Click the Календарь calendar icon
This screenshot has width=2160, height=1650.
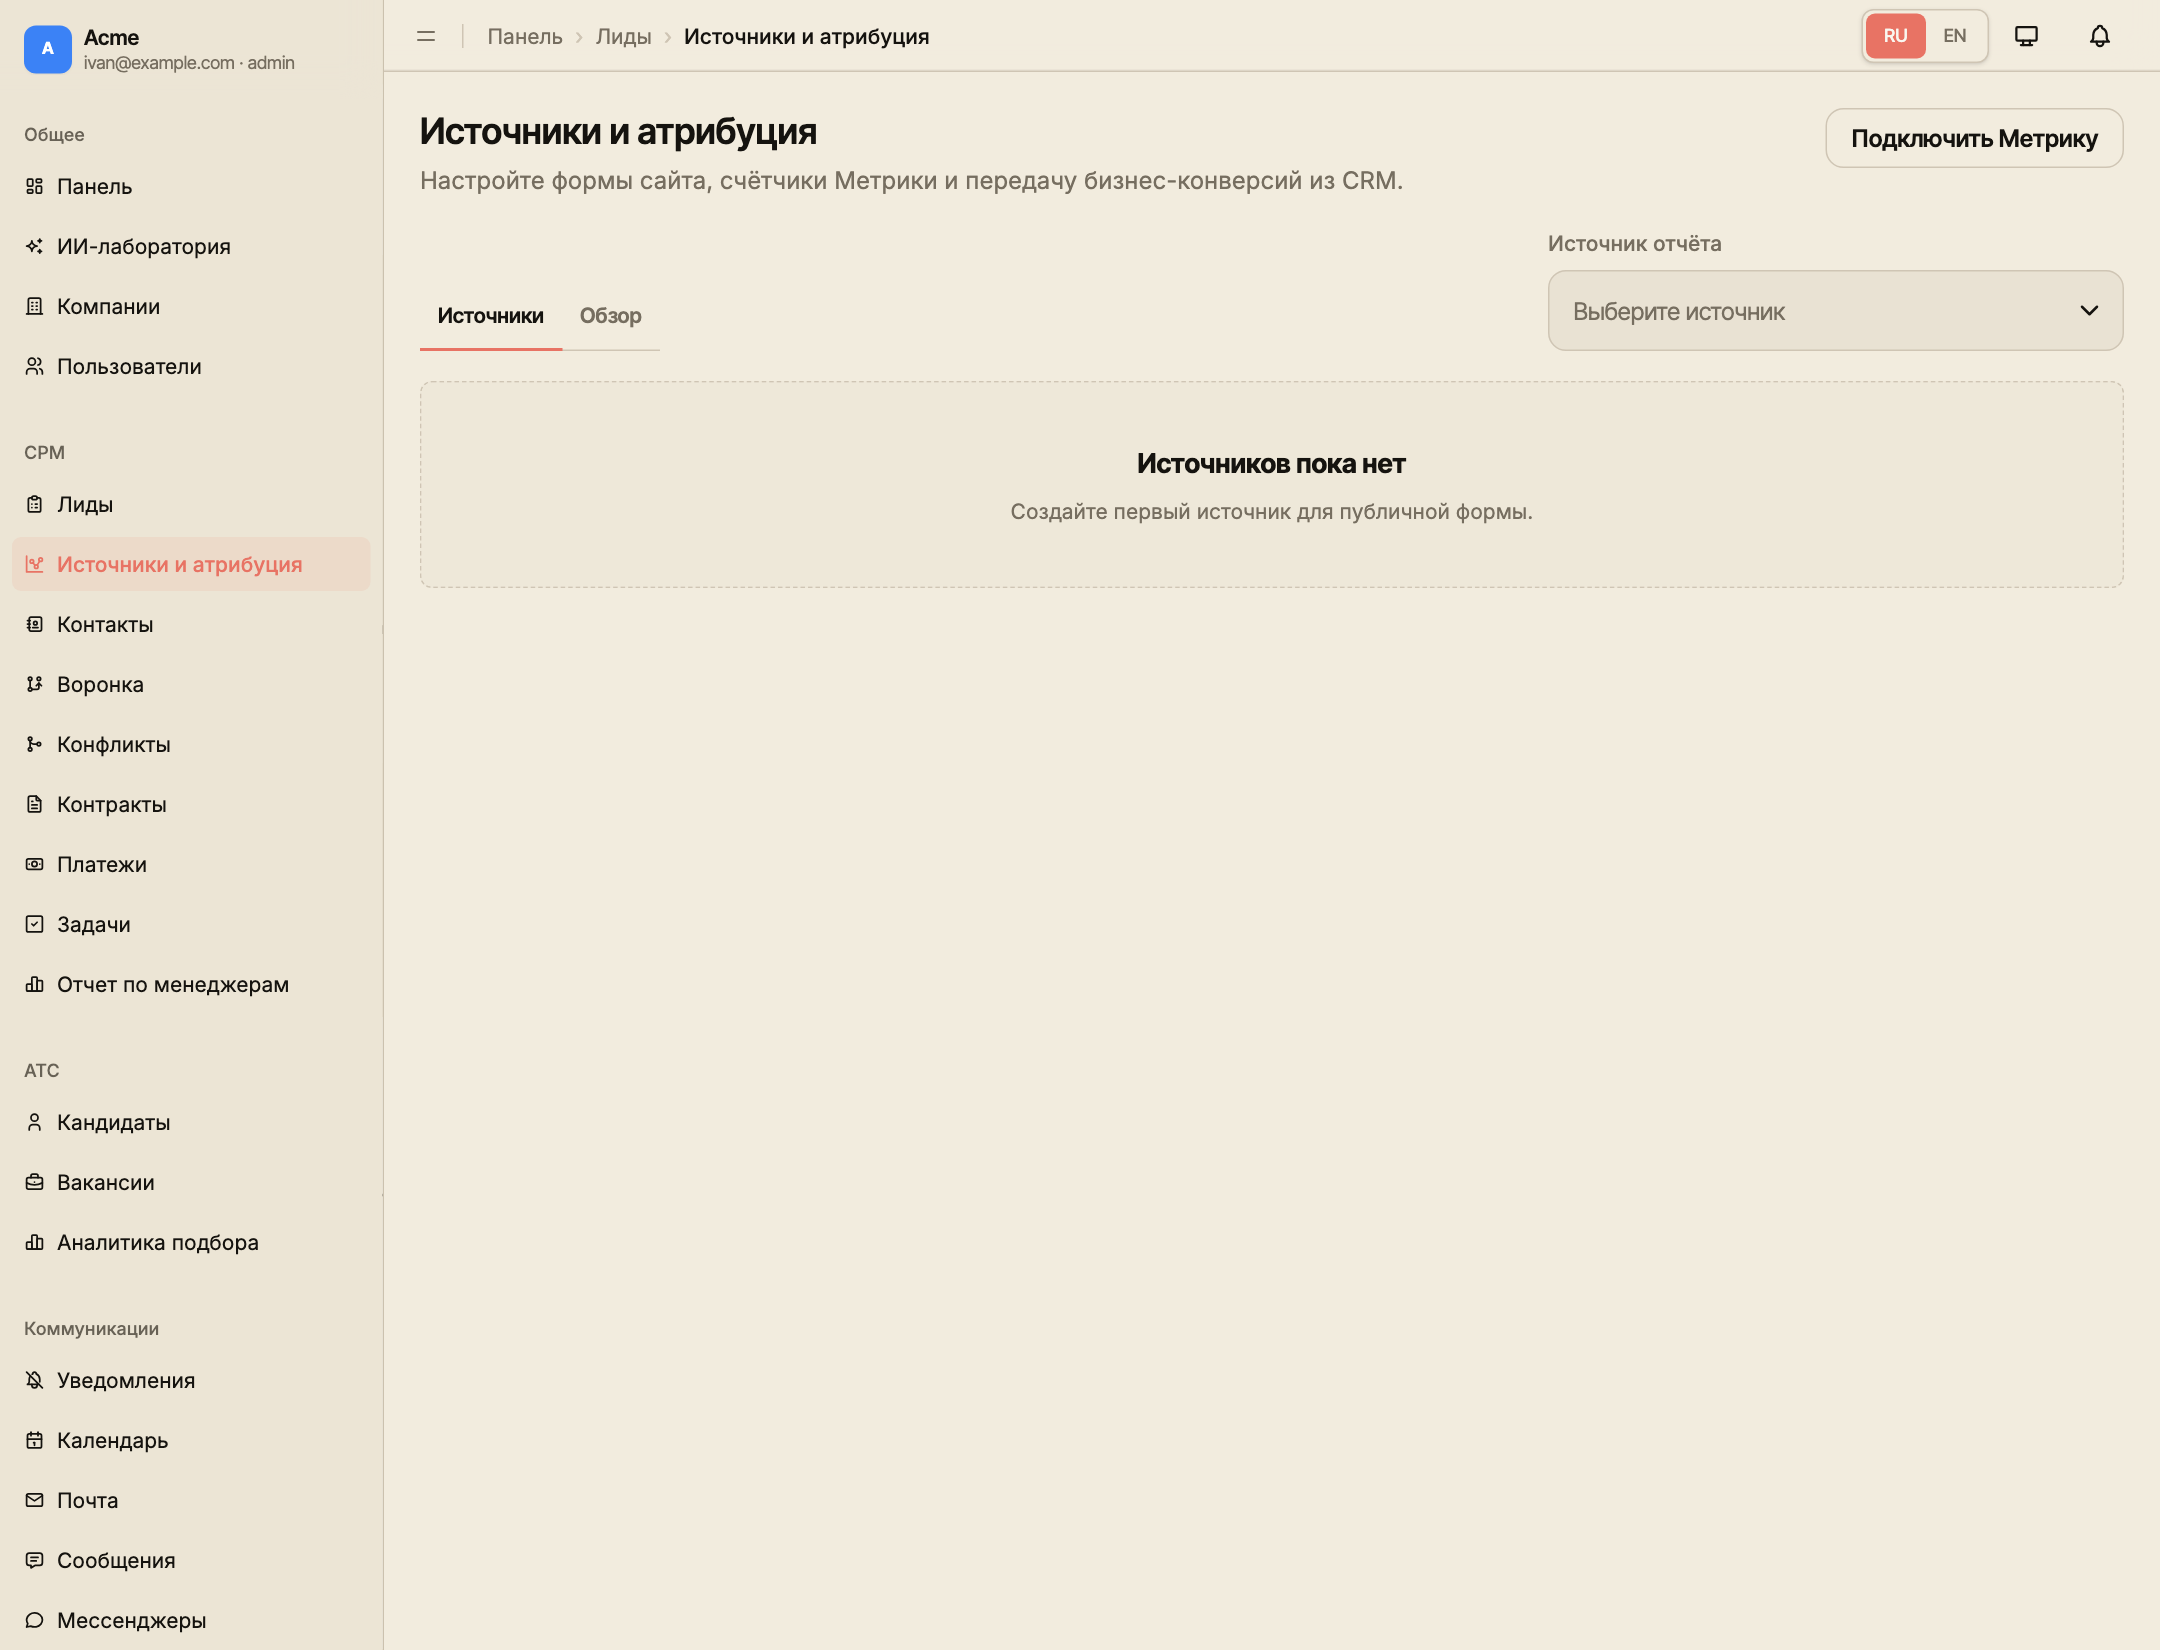point(34,1440)
